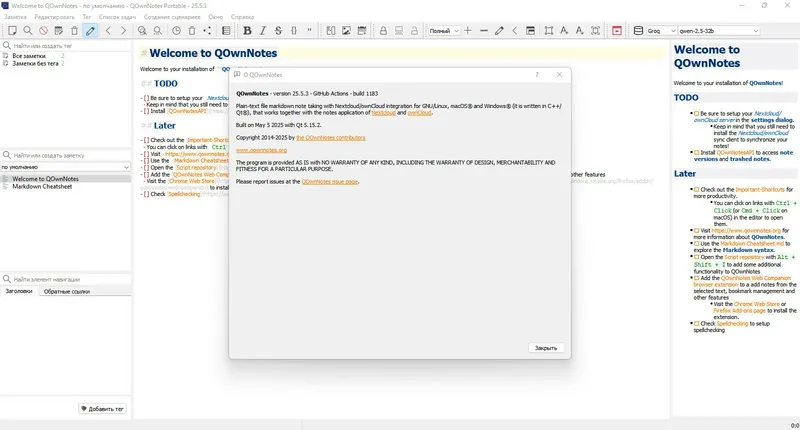Click the red prohibition circle toolbar icon
Viewport: 800px width, 430px height.
[x=43, y=31]
